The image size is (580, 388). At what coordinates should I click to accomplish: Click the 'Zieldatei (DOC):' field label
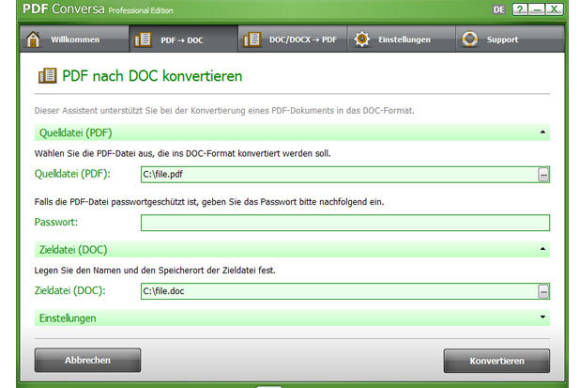70,290
